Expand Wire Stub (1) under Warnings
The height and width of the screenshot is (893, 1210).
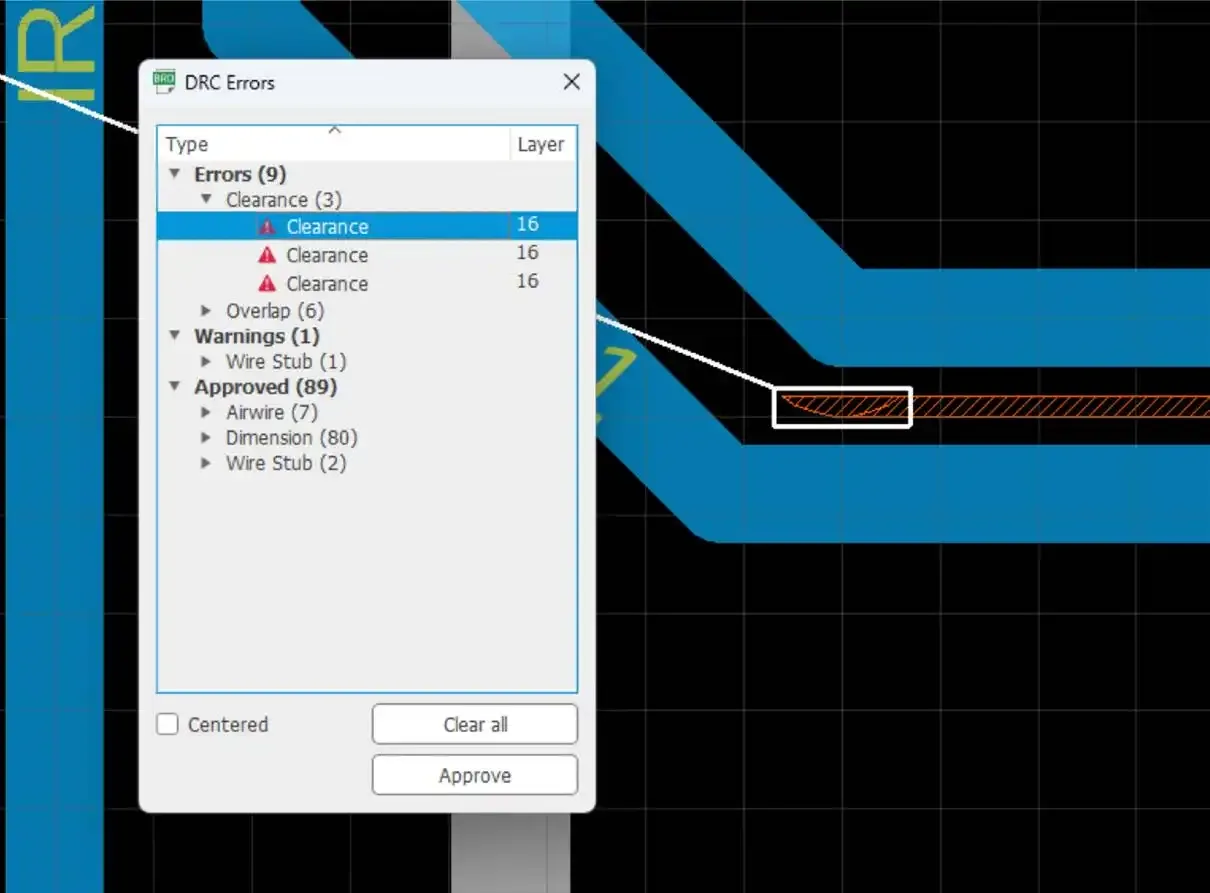[x=206, y=362]
